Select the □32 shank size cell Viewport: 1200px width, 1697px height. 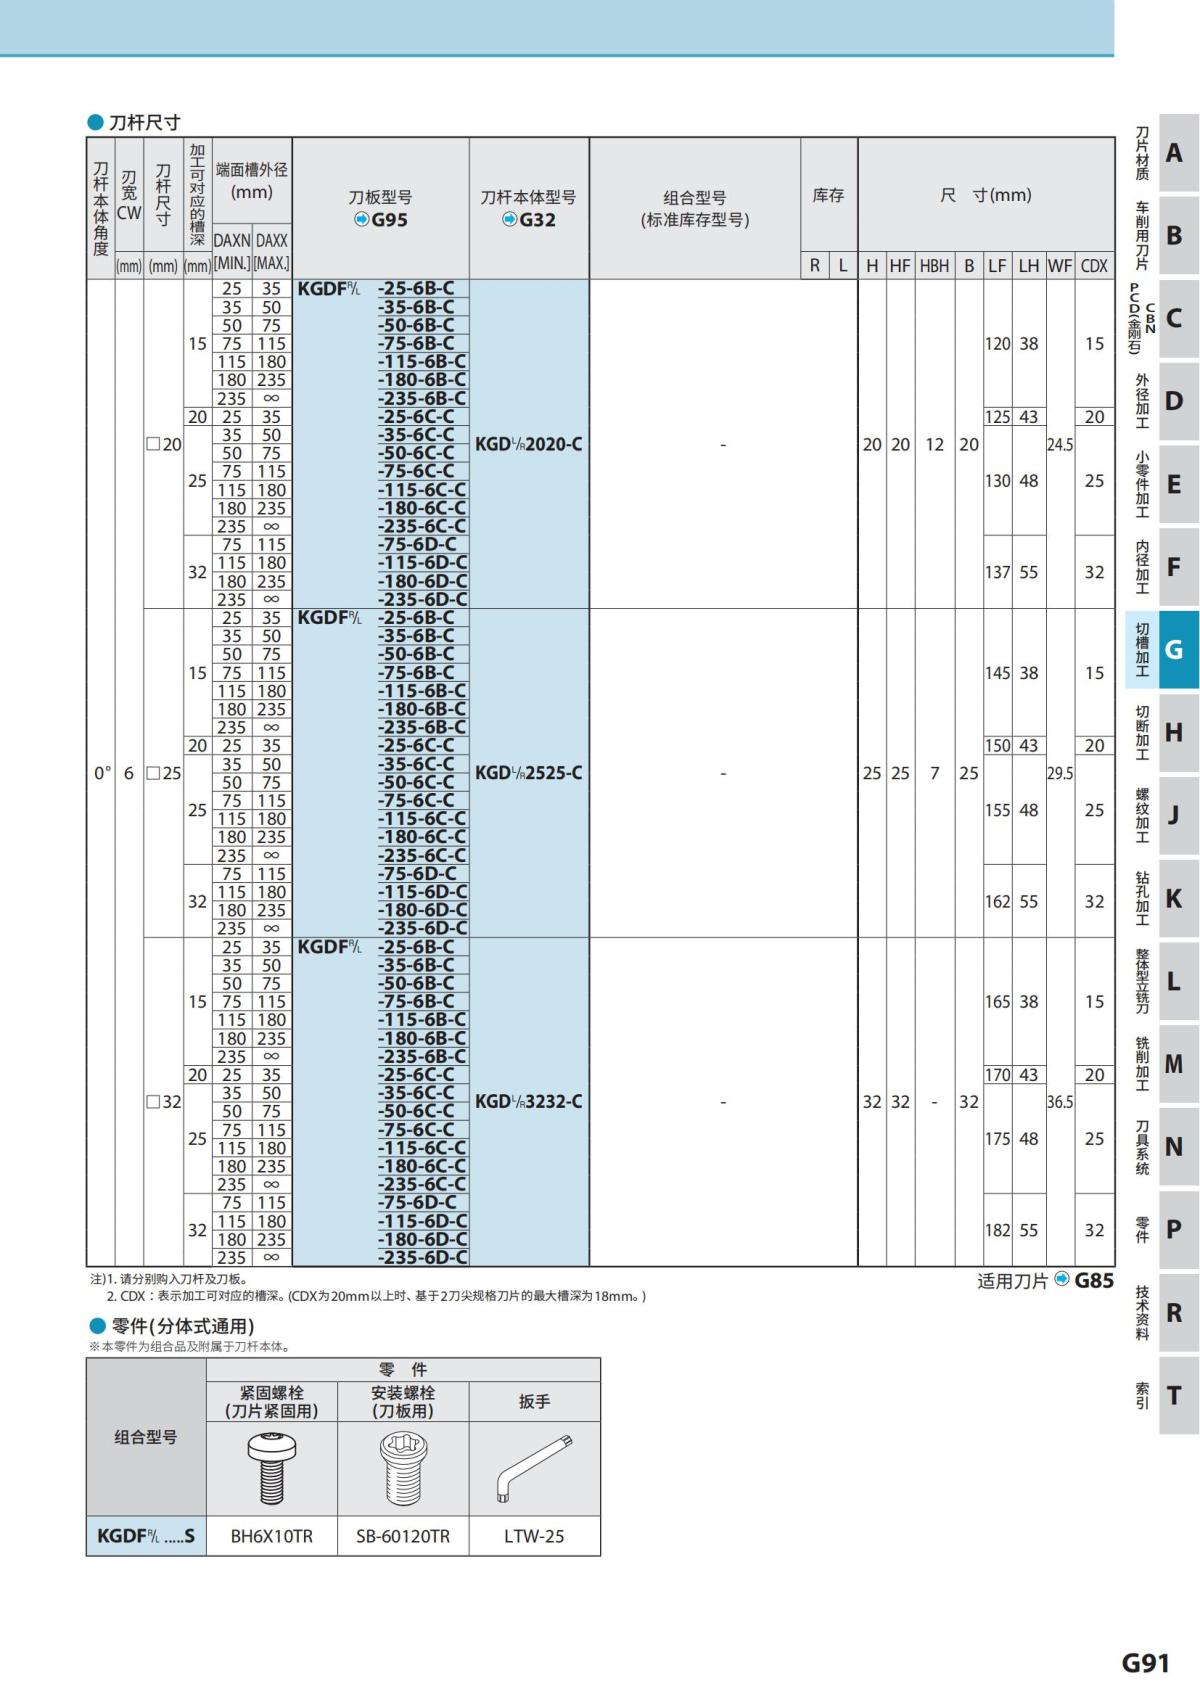(164, 1102)
